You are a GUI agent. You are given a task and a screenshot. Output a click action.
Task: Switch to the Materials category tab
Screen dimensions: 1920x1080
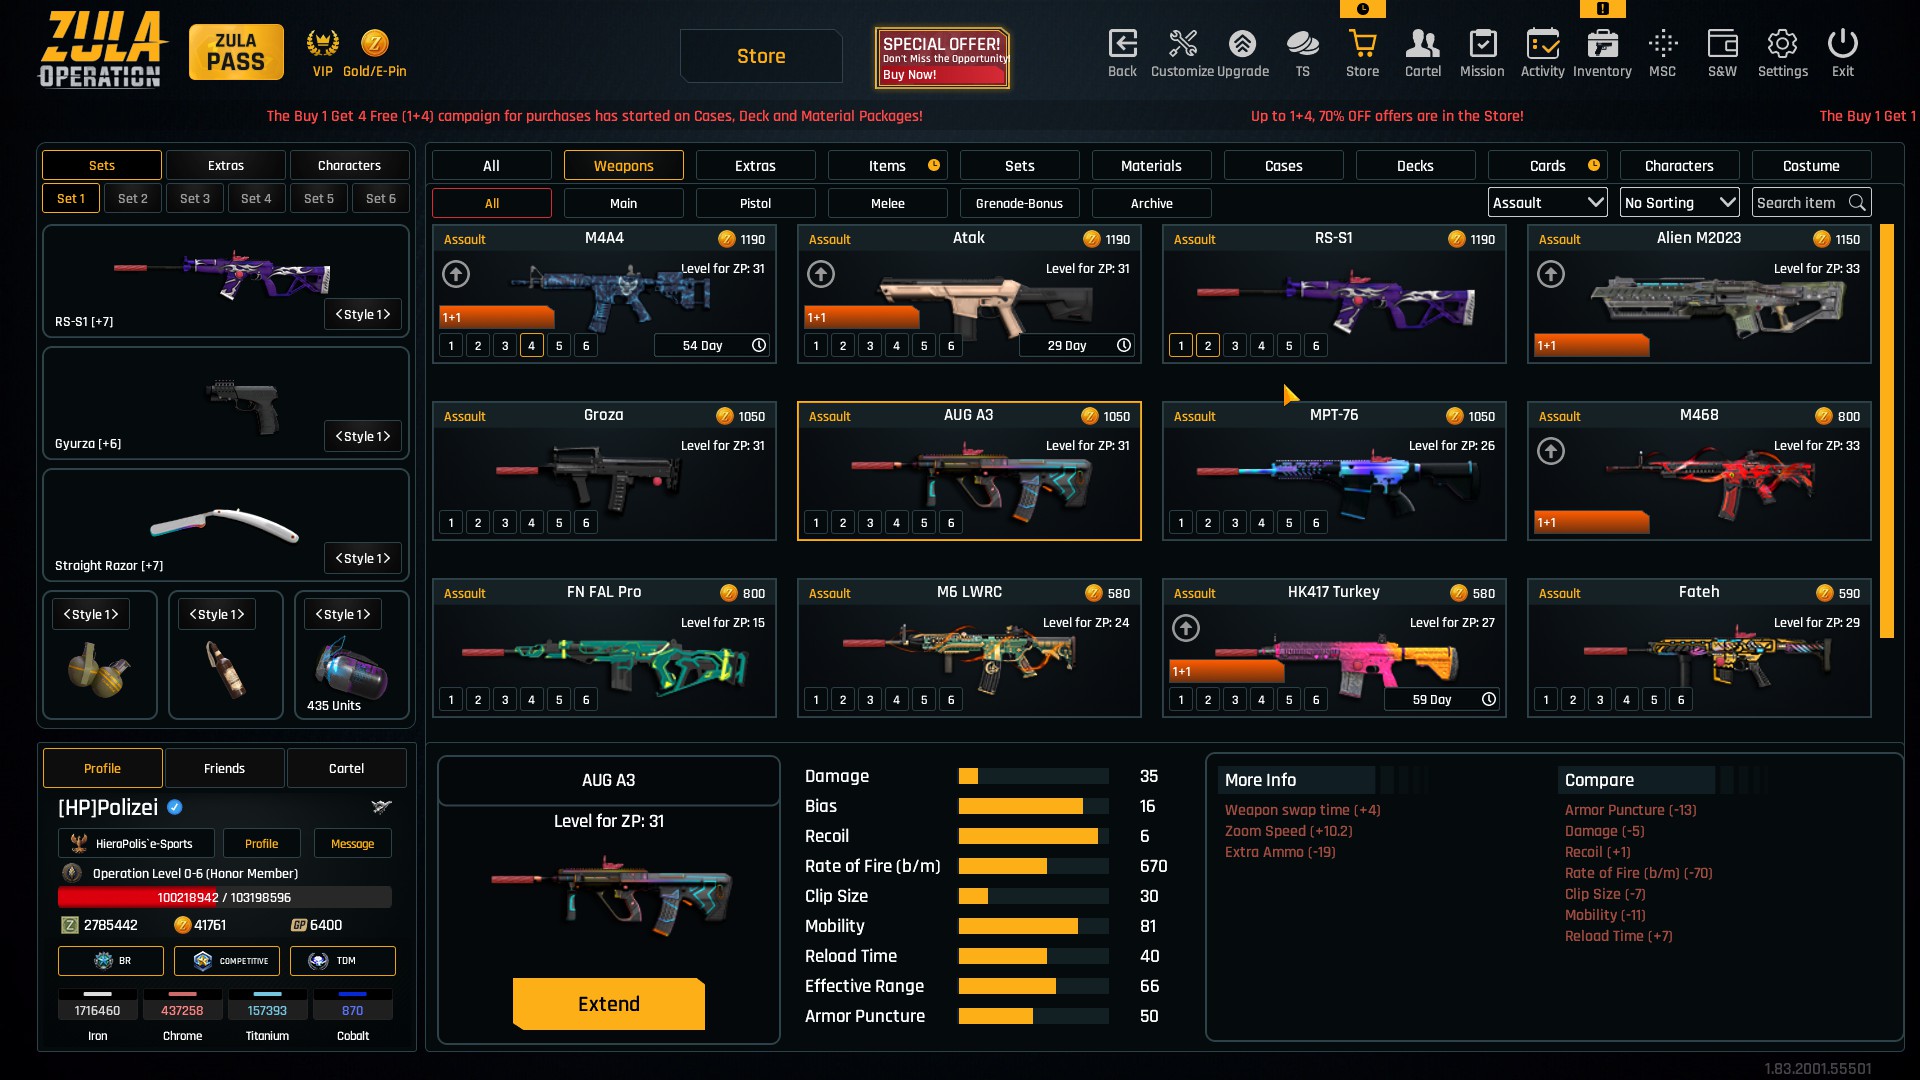click(x=1151, y=166)
